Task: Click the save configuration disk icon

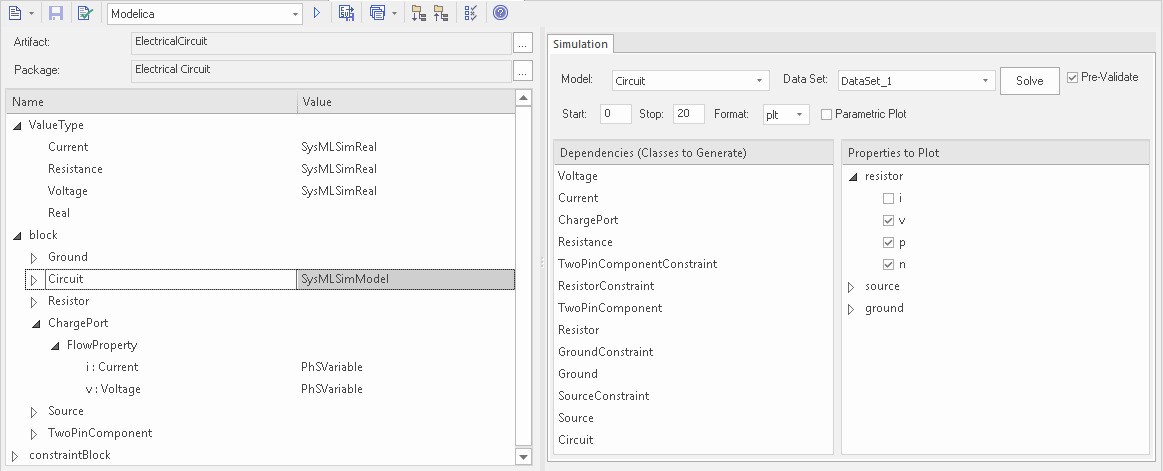Action: [57, 13]
